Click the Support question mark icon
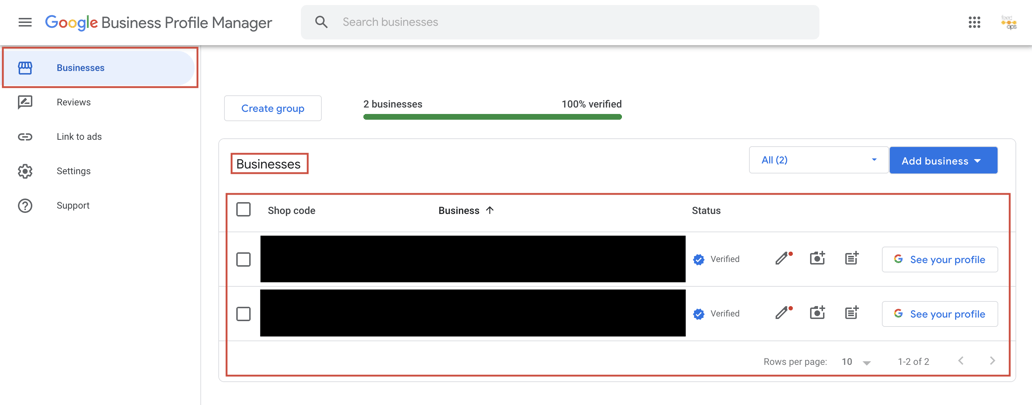This screenshot has width=1032, height=405. pos(25,205)
